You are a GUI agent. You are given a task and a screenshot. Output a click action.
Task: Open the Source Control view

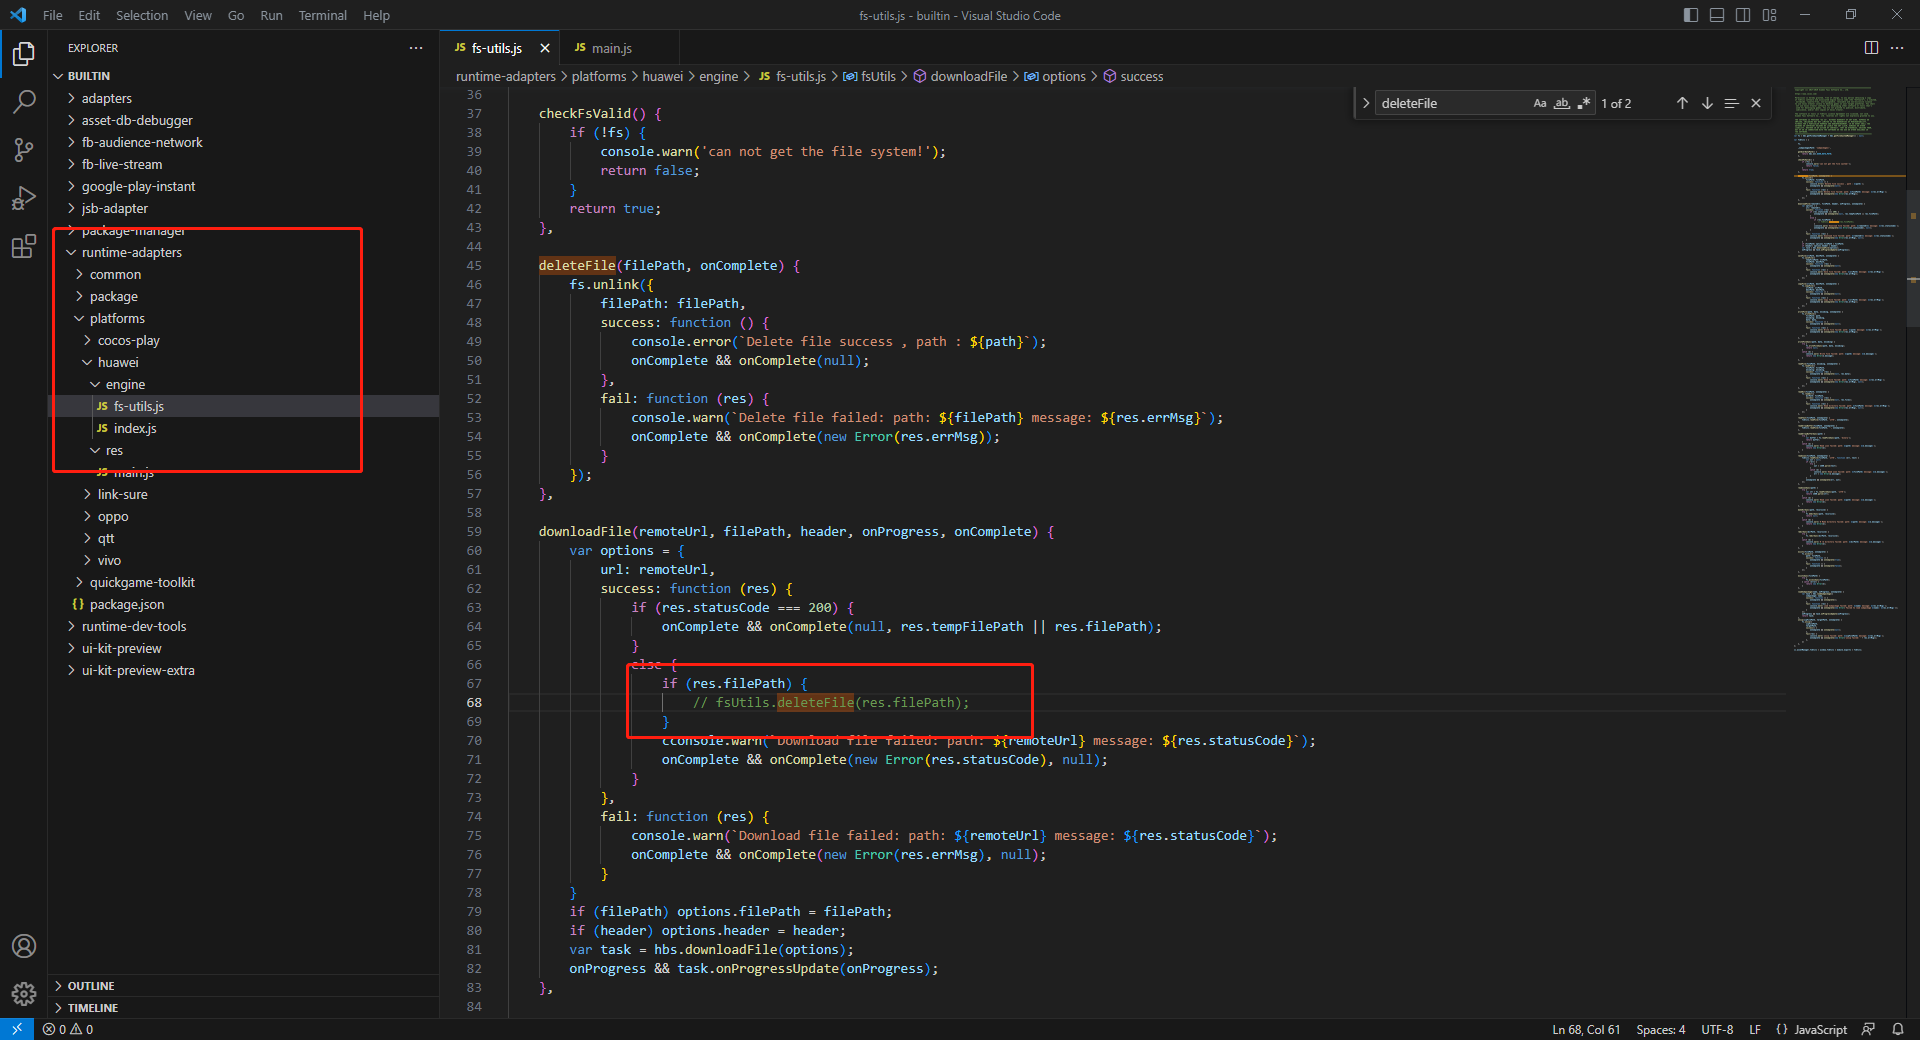click(x=24, y=150)
